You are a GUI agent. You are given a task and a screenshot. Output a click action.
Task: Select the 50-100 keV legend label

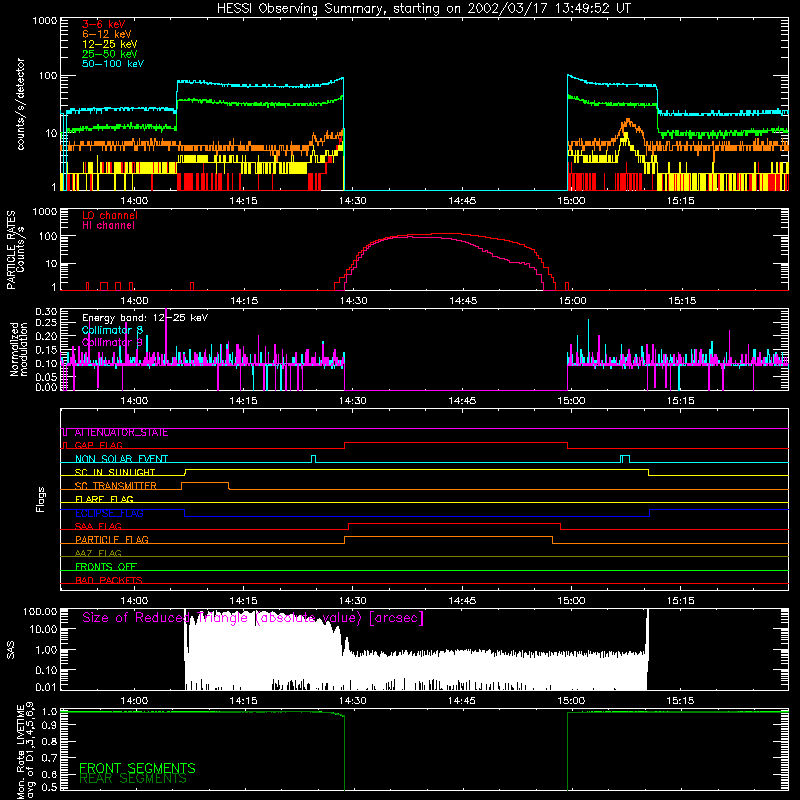[113, 64]
